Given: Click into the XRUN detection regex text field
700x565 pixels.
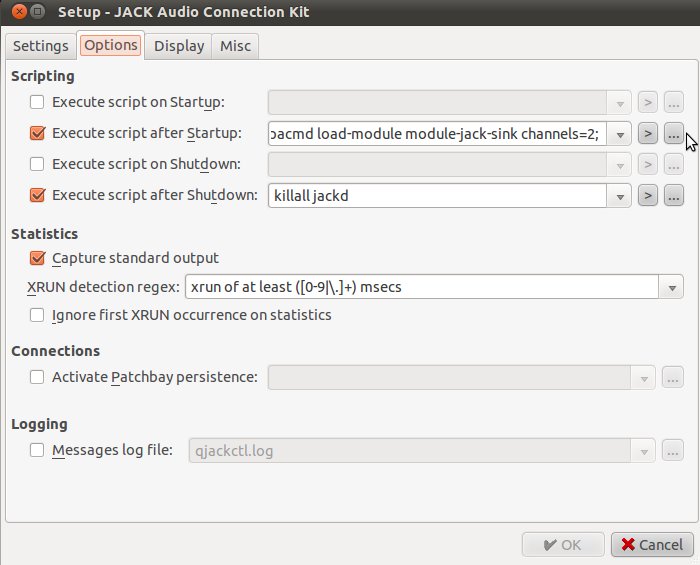Looking at the screenshot, I should (x=422, y=287).
